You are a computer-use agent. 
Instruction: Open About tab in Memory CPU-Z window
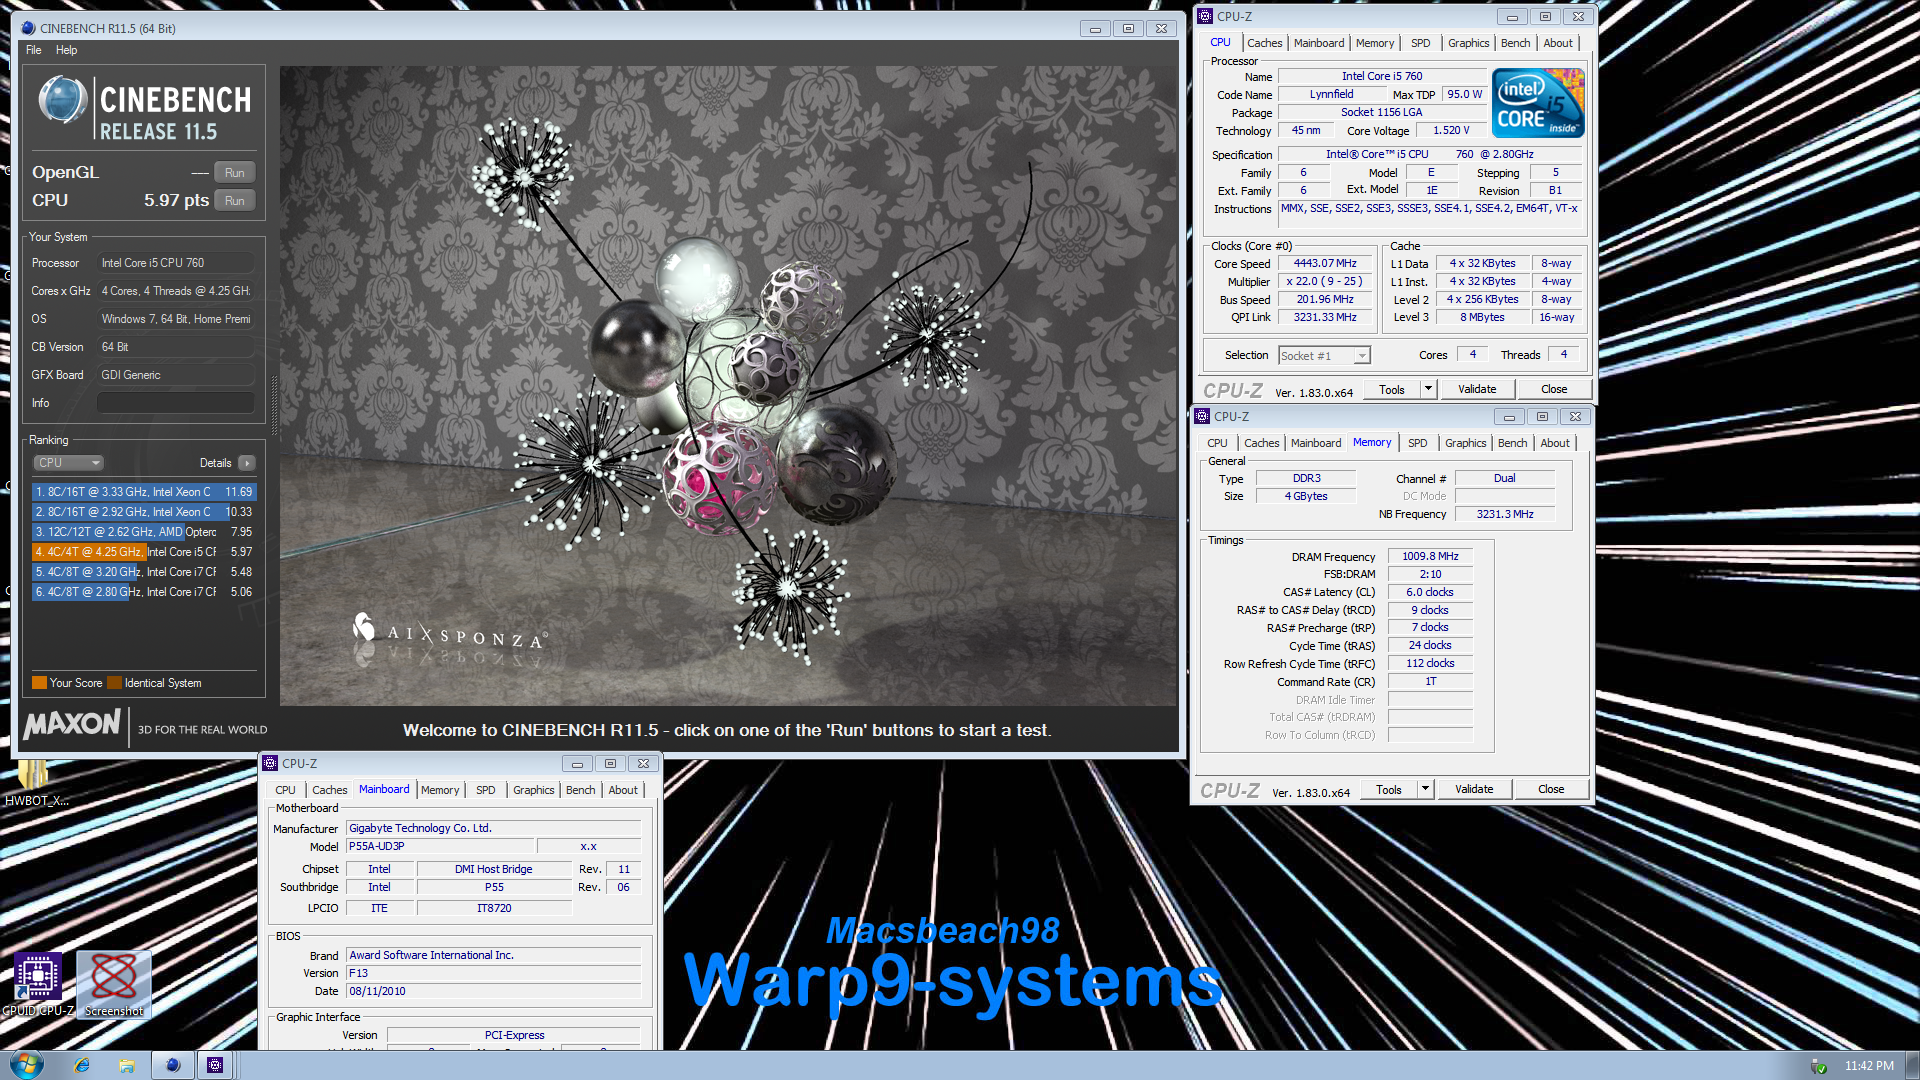coord(1554,443)
